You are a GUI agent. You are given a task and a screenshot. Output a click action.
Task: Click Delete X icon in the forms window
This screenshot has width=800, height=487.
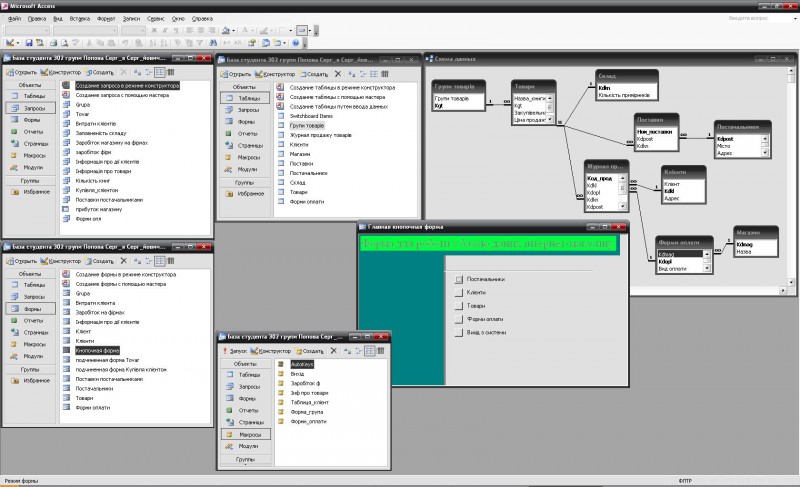coord(123,261)
